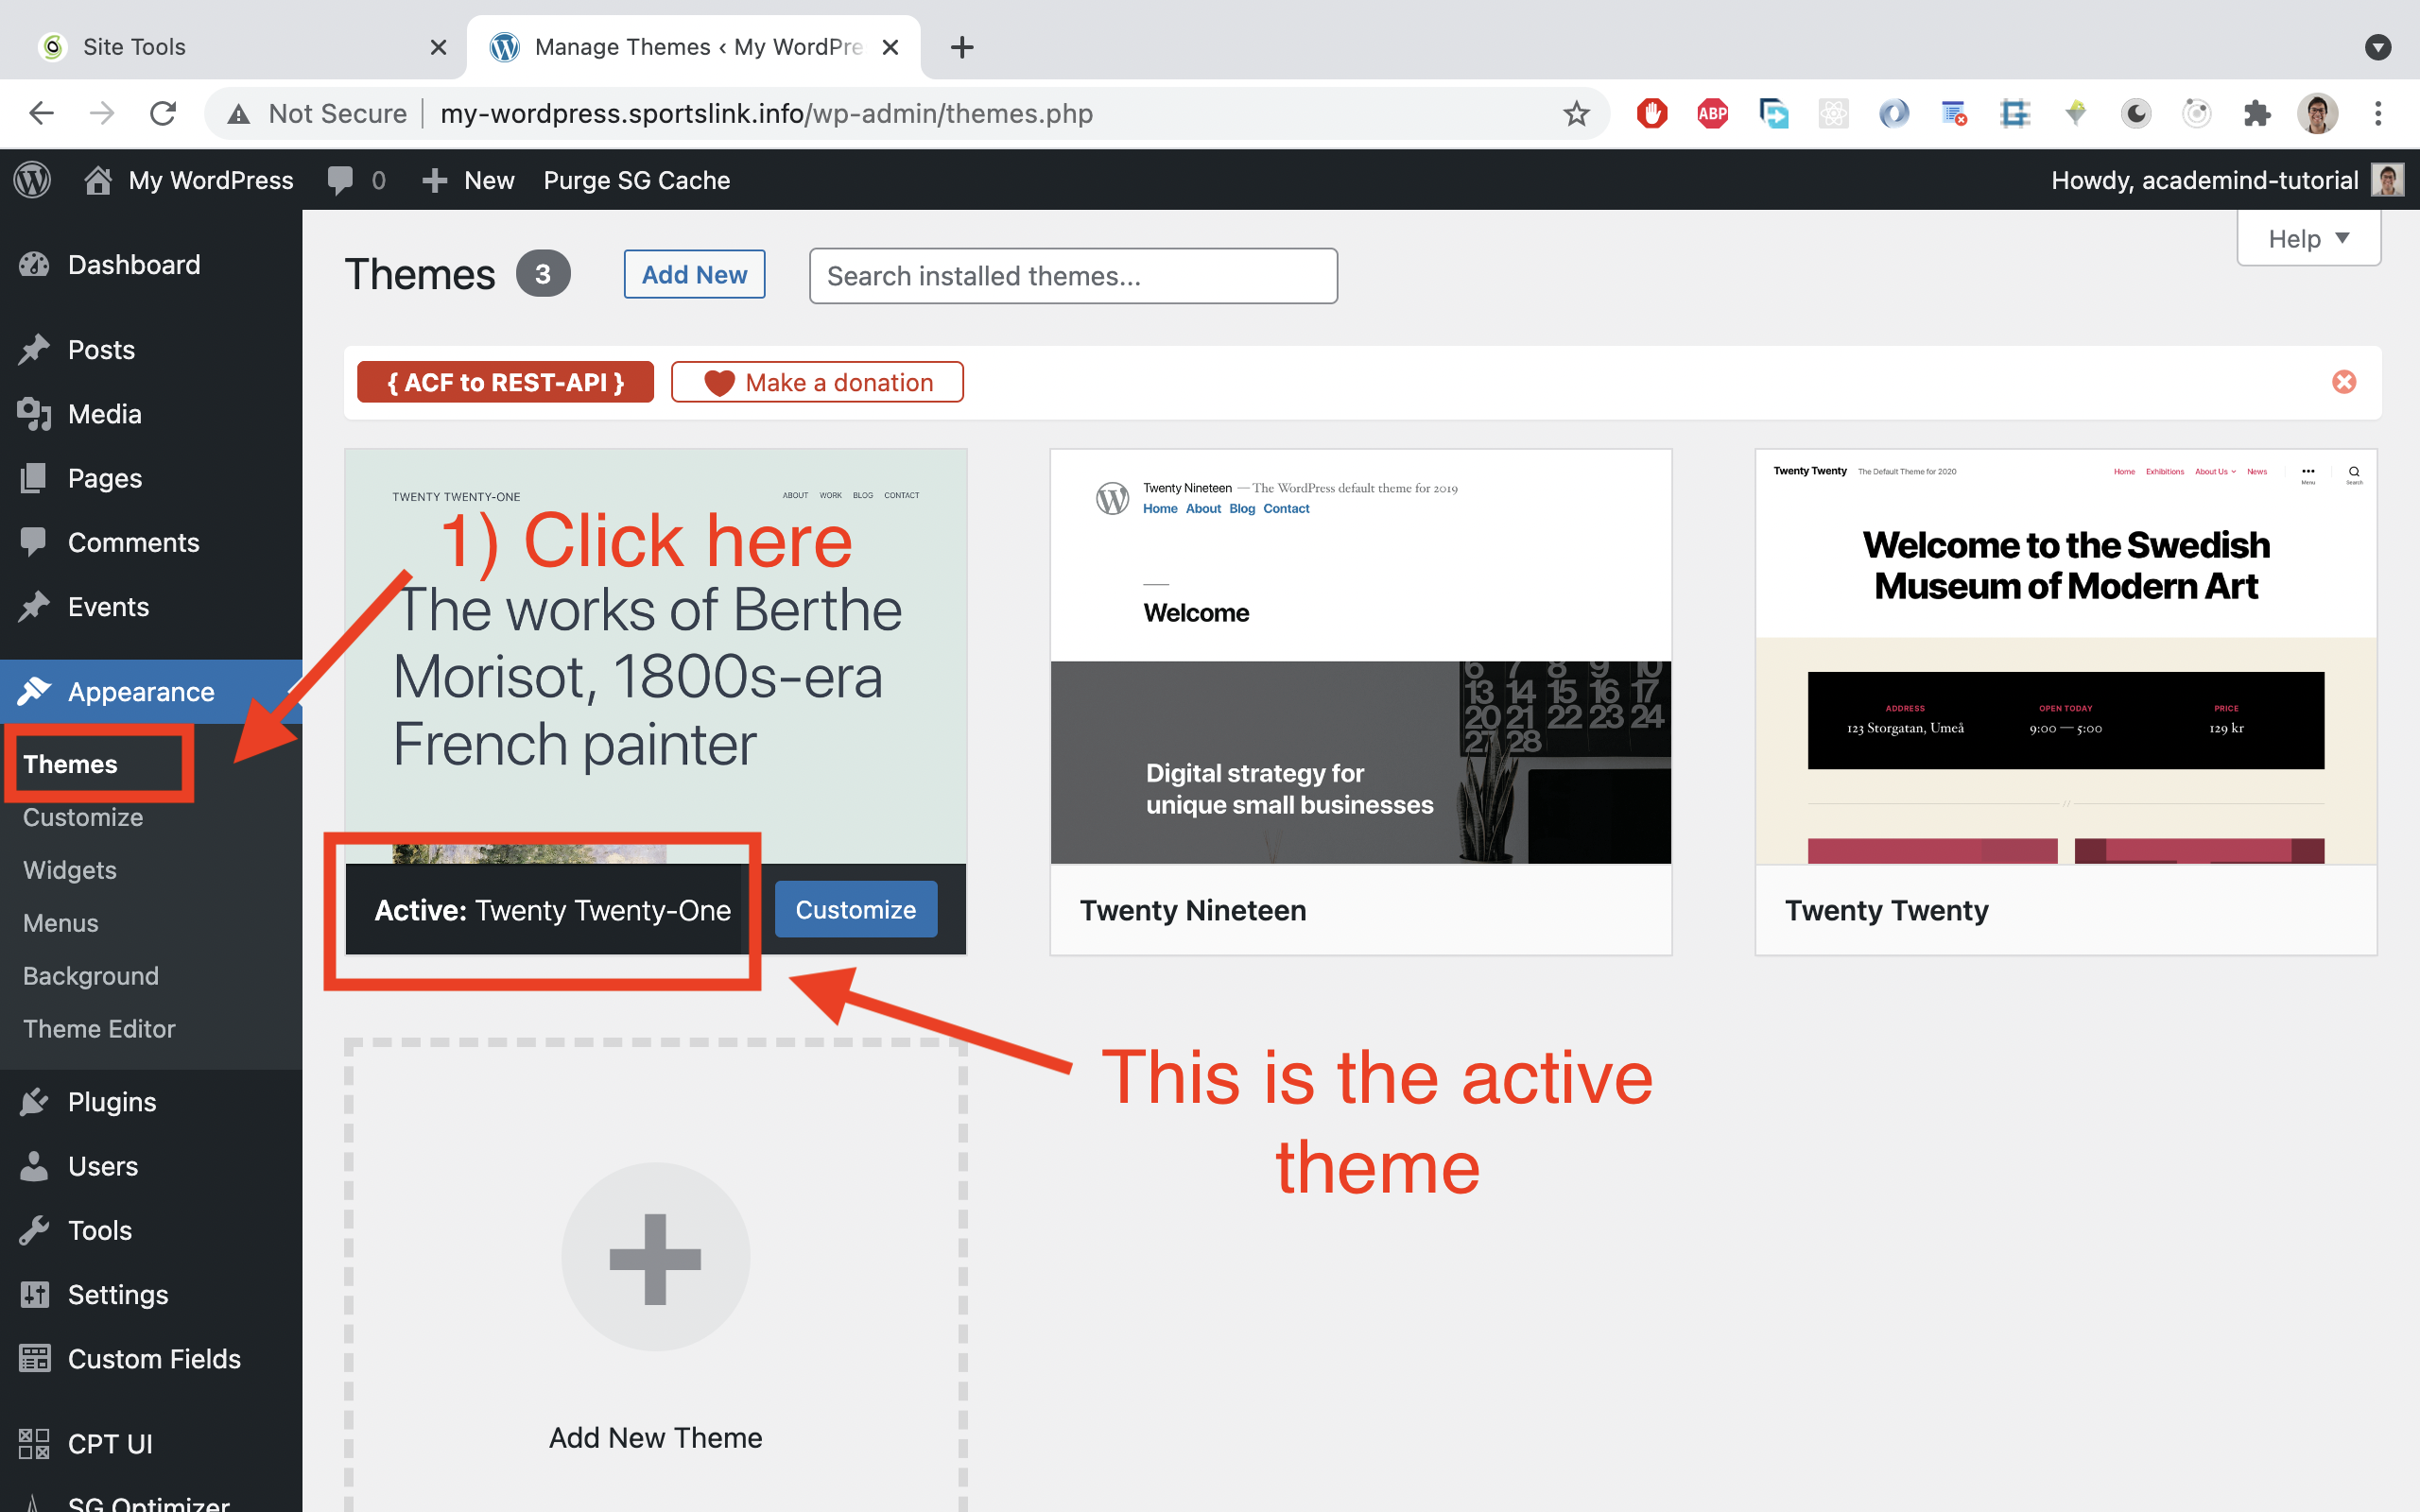Screen dimensions: 2420x1512
Task: Expand the browser profile menu via three-dot icon
Action: click(2378, 113)
